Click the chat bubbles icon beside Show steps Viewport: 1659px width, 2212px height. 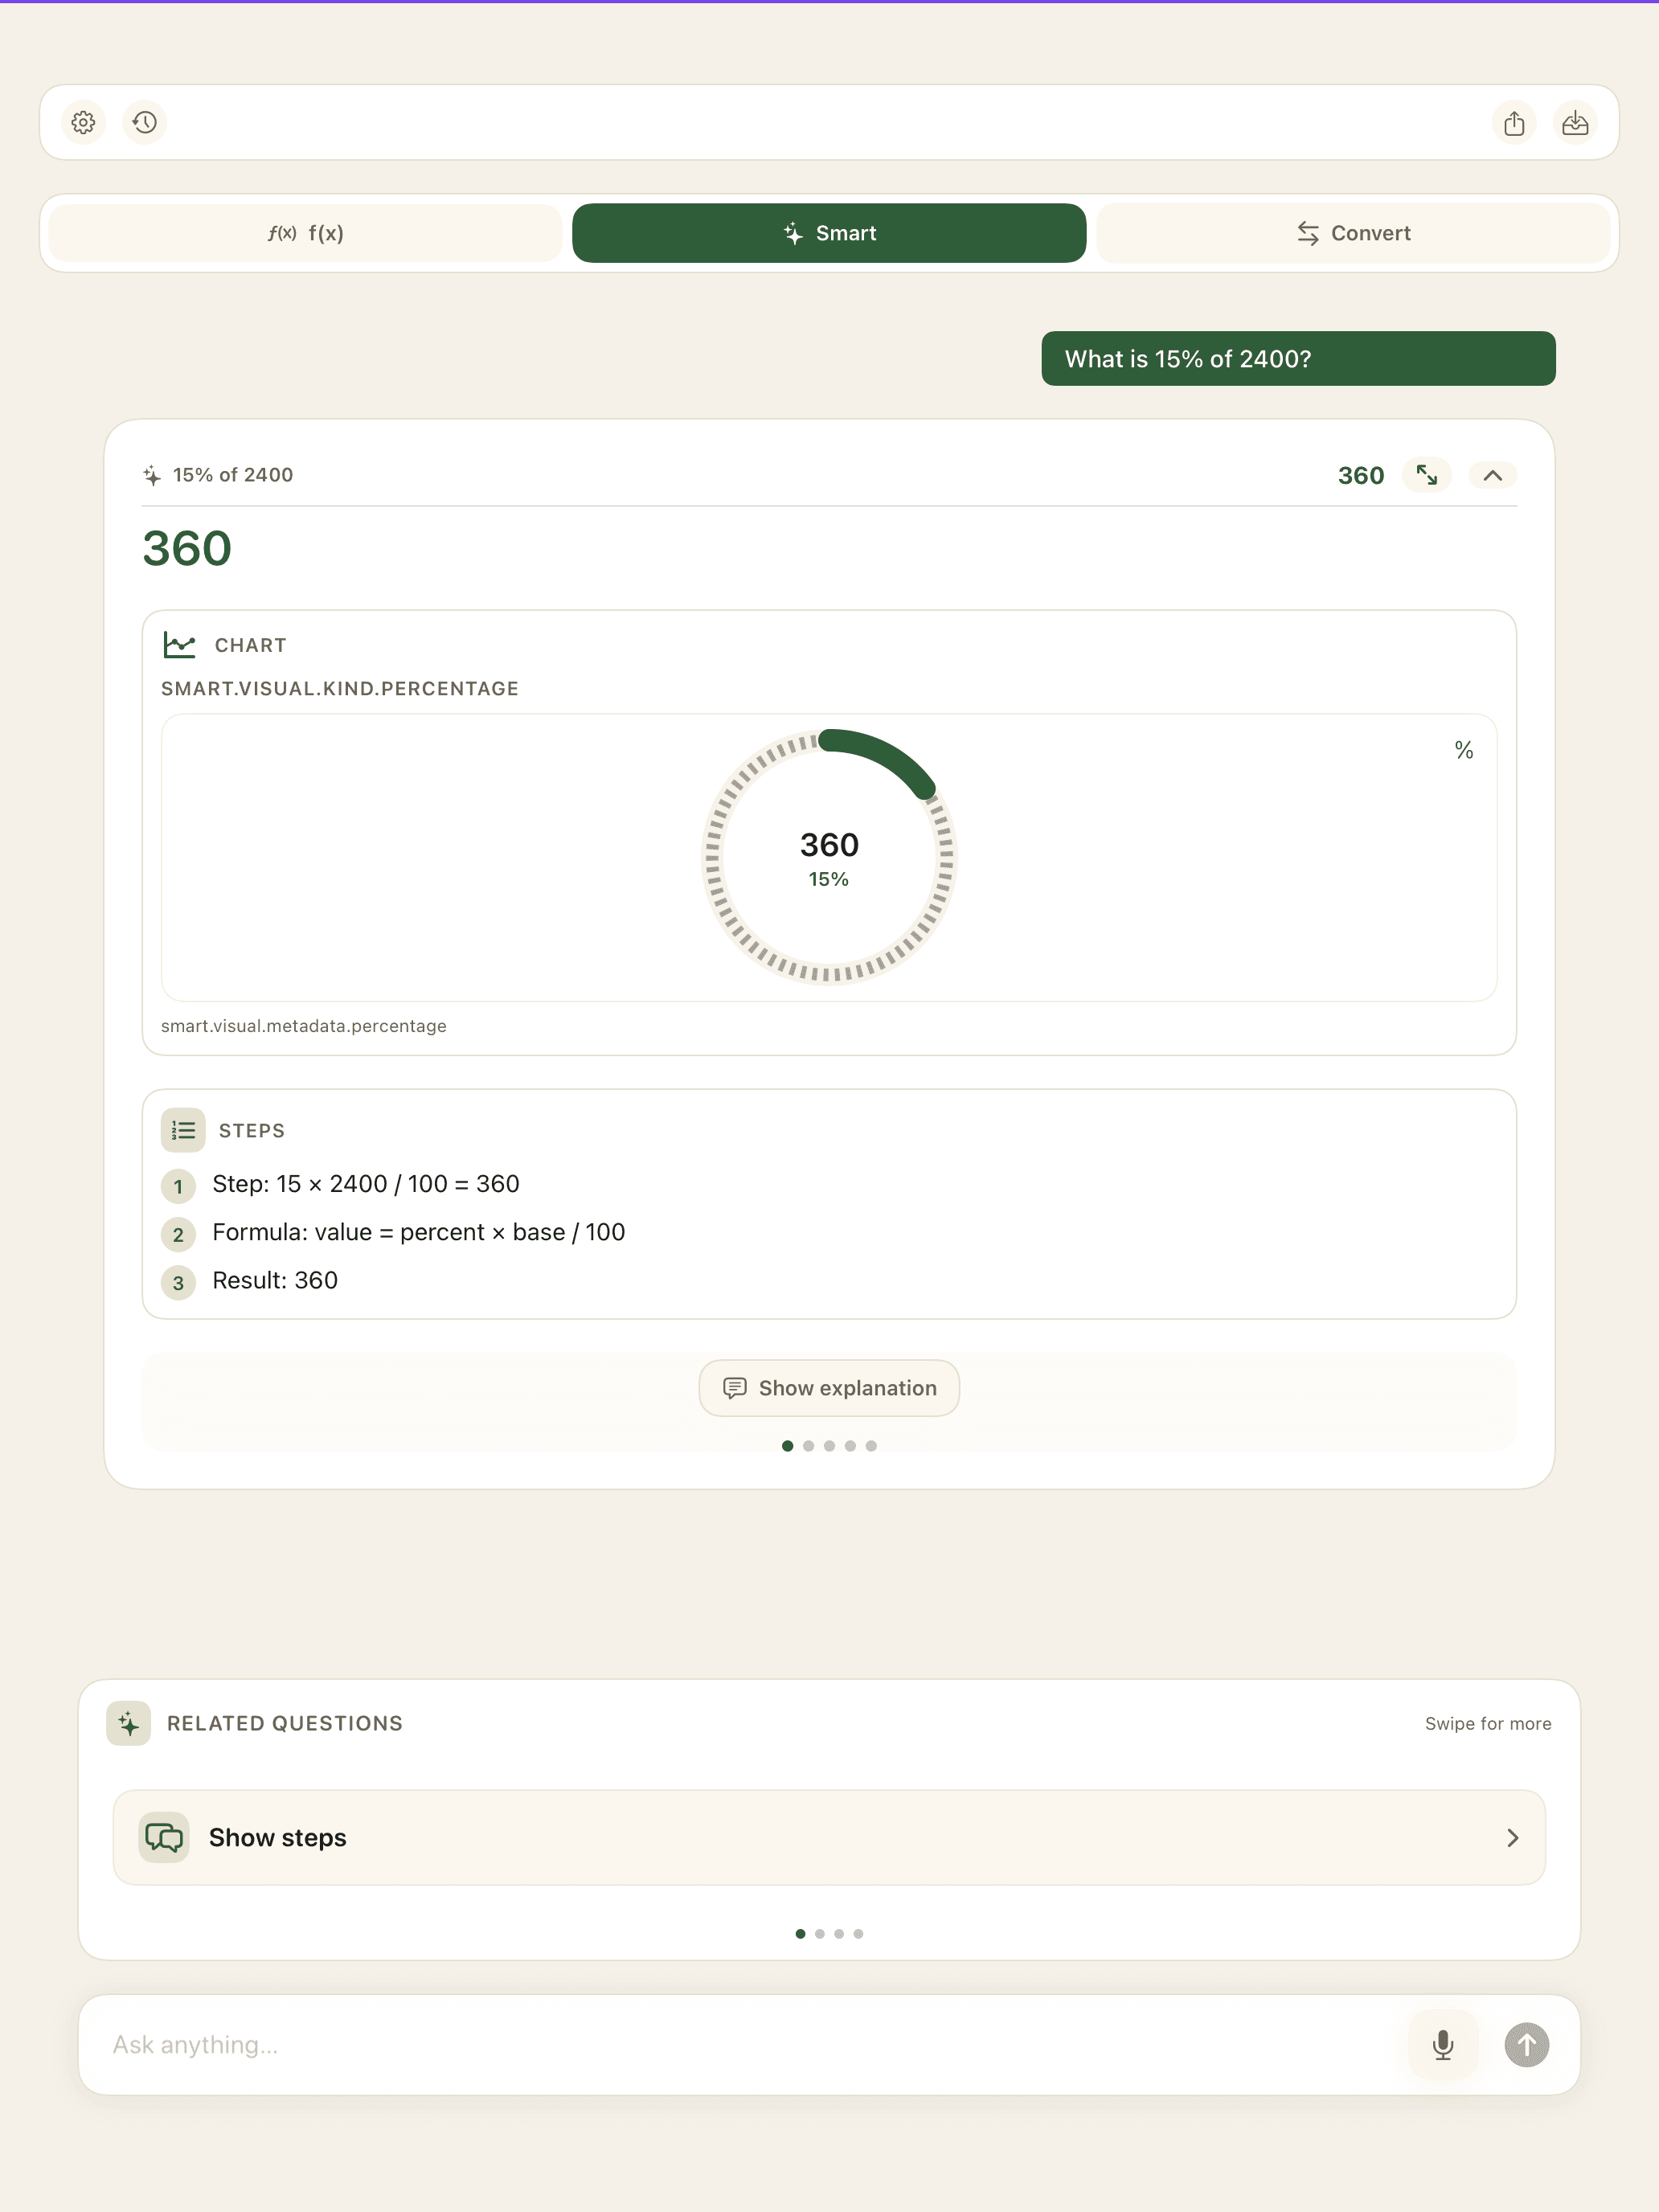pos(164,1838)
